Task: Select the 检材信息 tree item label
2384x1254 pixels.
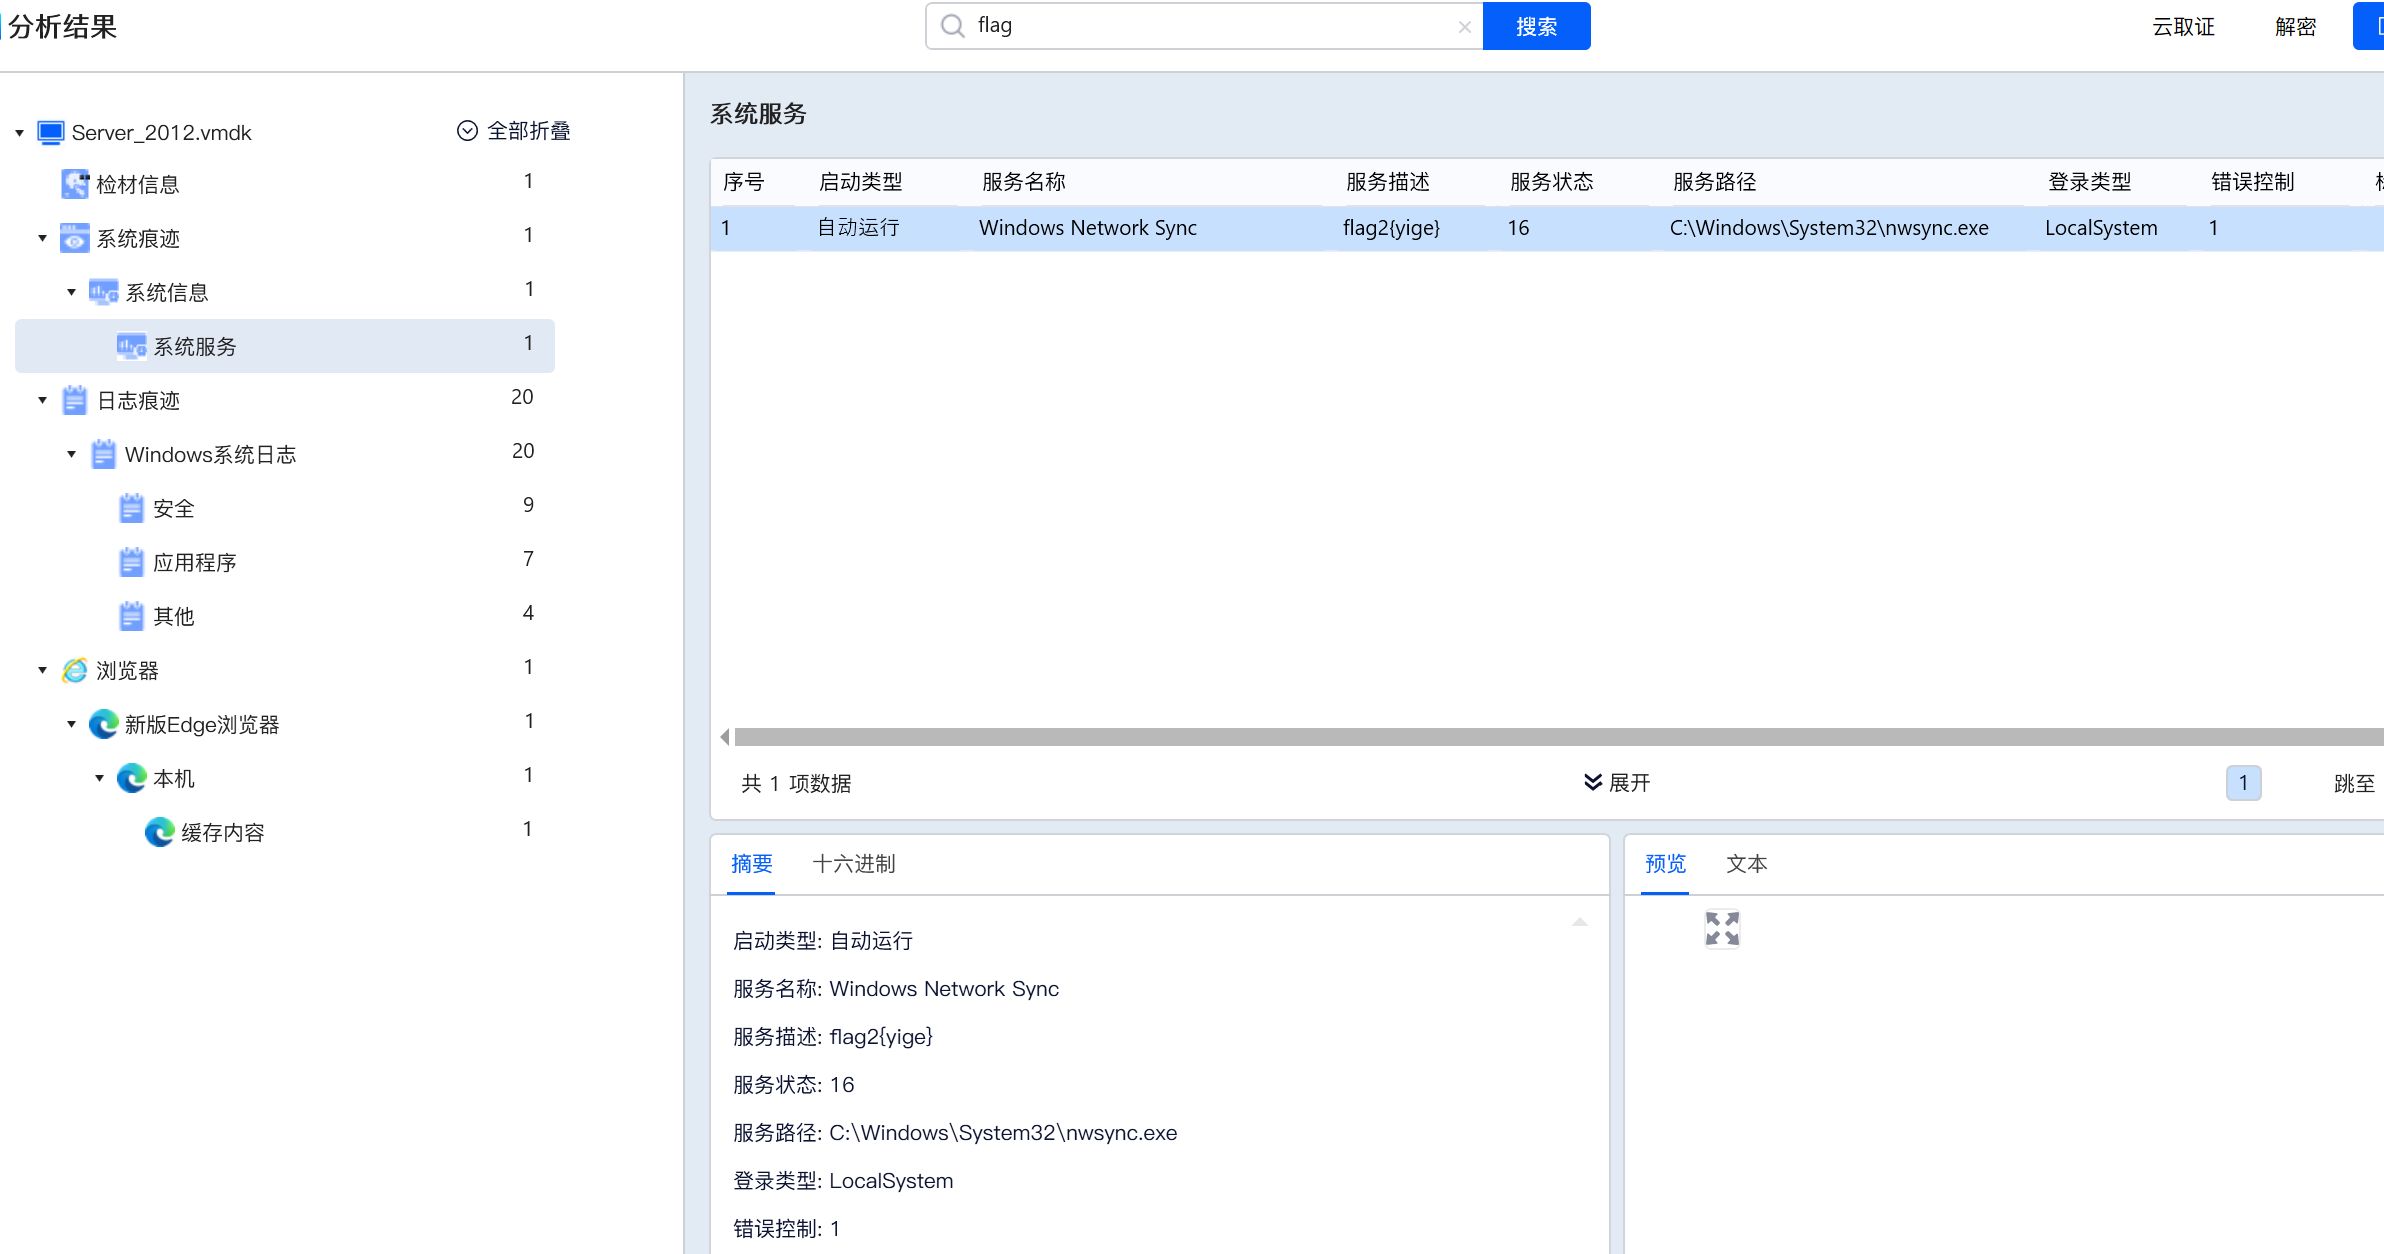Action: tap(138, 185)
